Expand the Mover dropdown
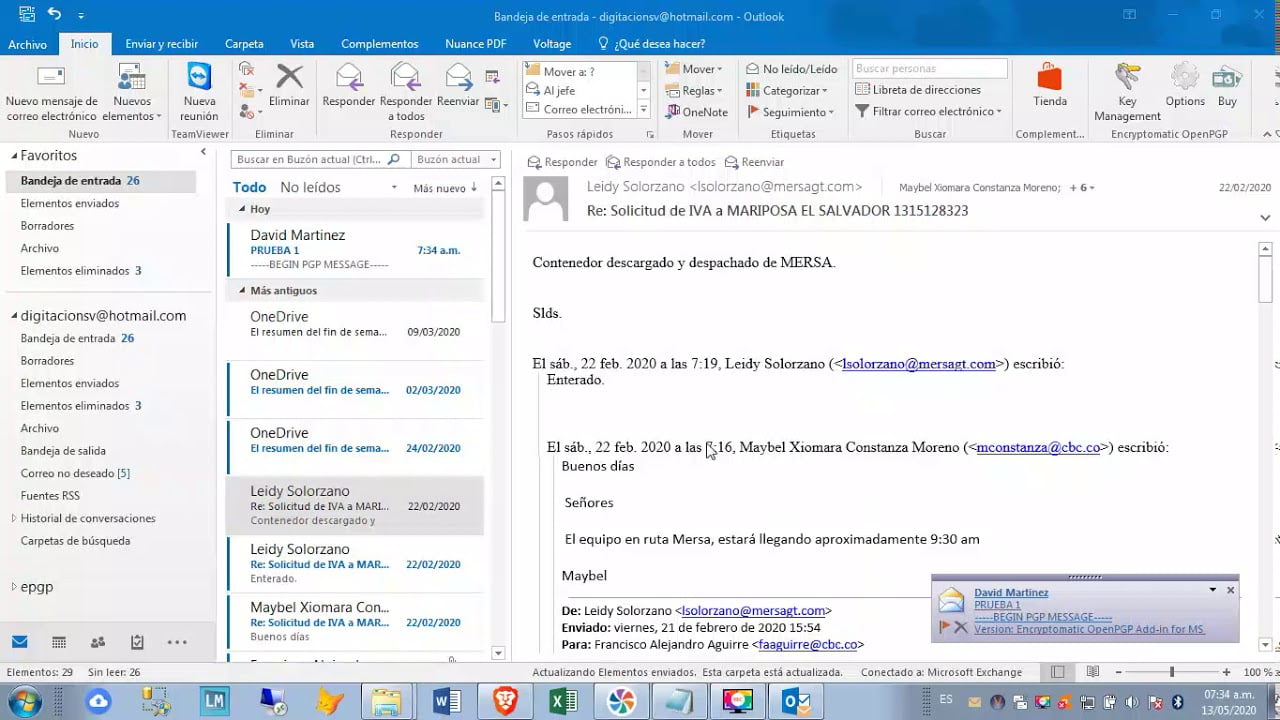The image size is (1280, 720). click(693, 69)
